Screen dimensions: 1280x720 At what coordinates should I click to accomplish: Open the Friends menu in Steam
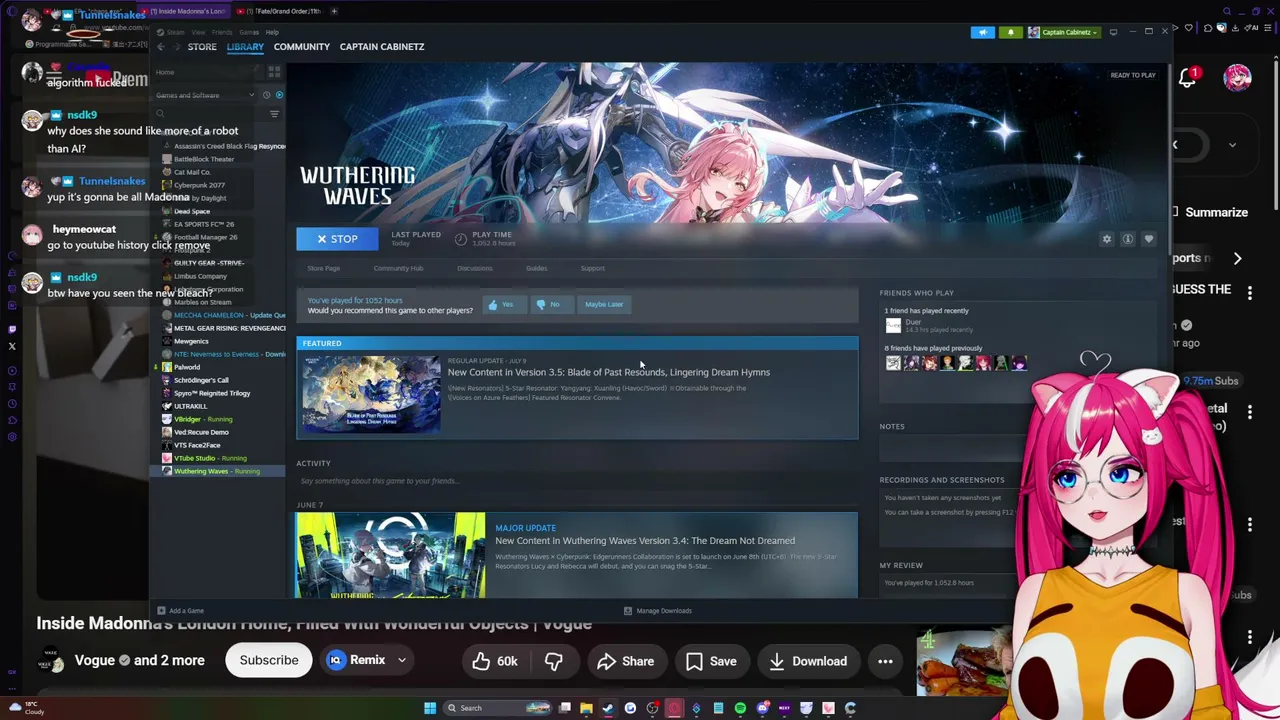point(222,32)
